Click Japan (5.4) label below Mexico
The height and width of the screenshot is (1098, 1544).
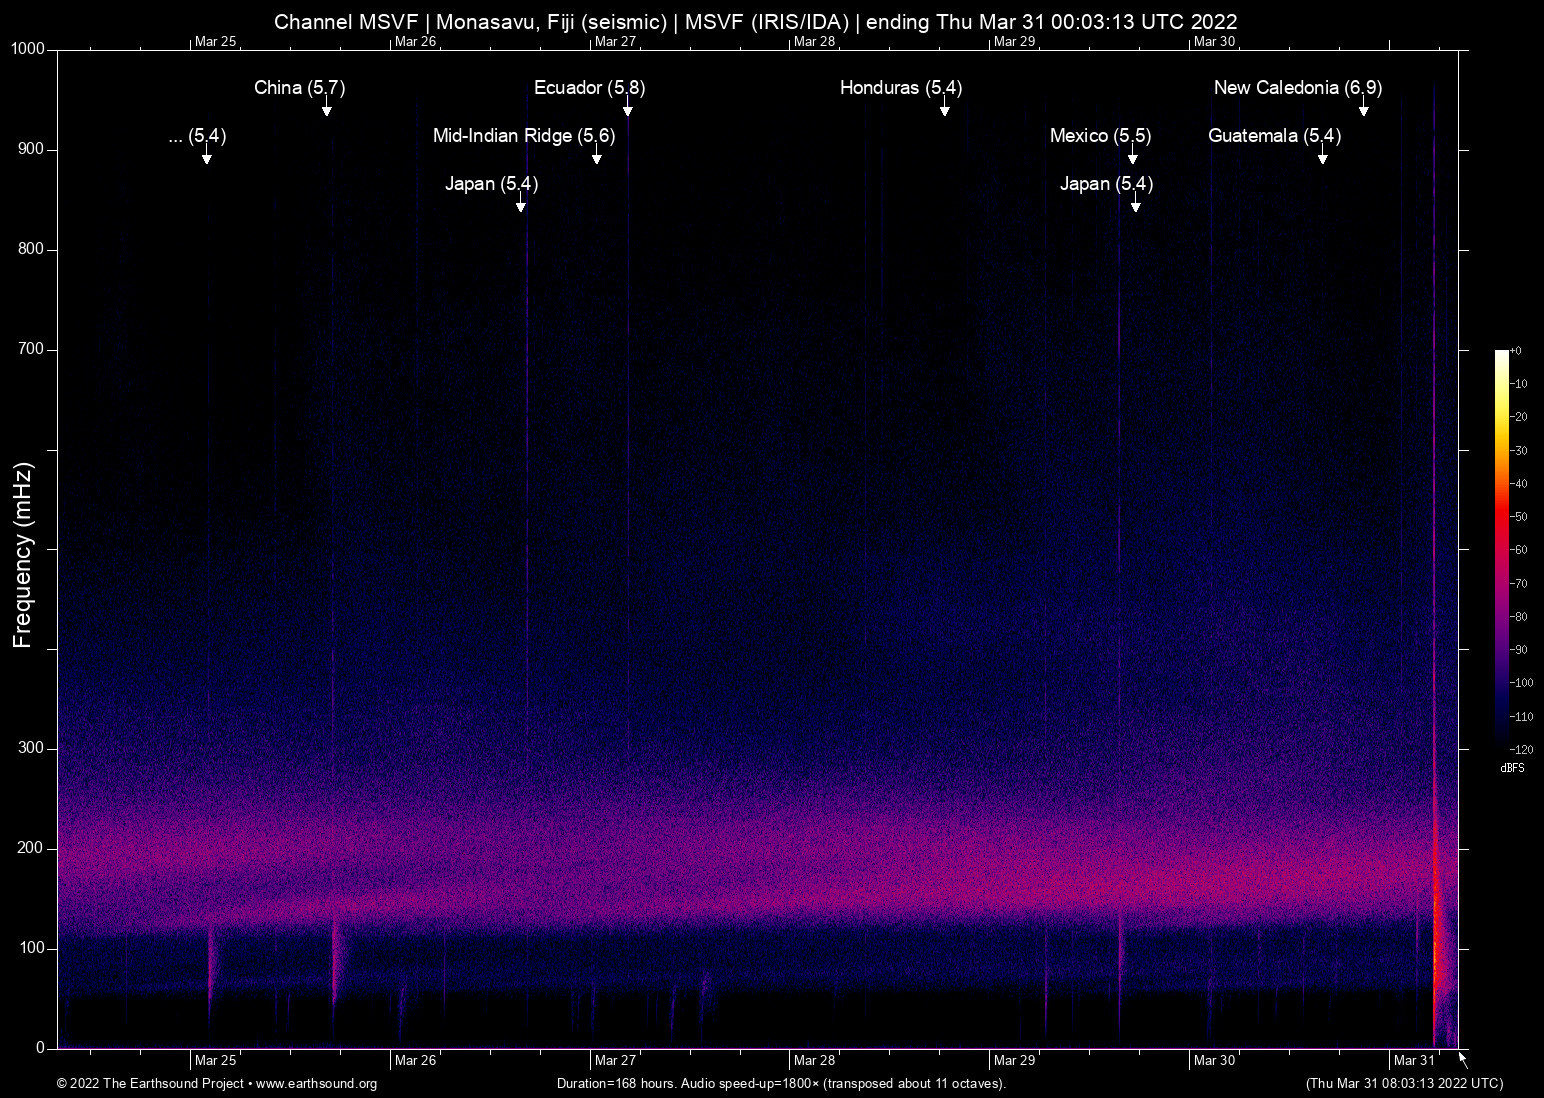[x=1106, y=184]
